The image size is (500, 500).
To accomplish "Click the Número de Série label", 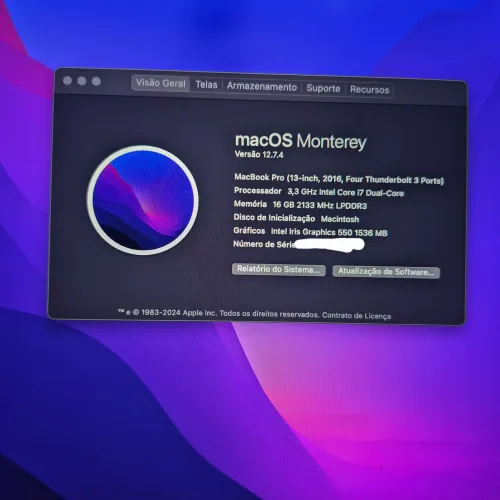I will [264, 244].
